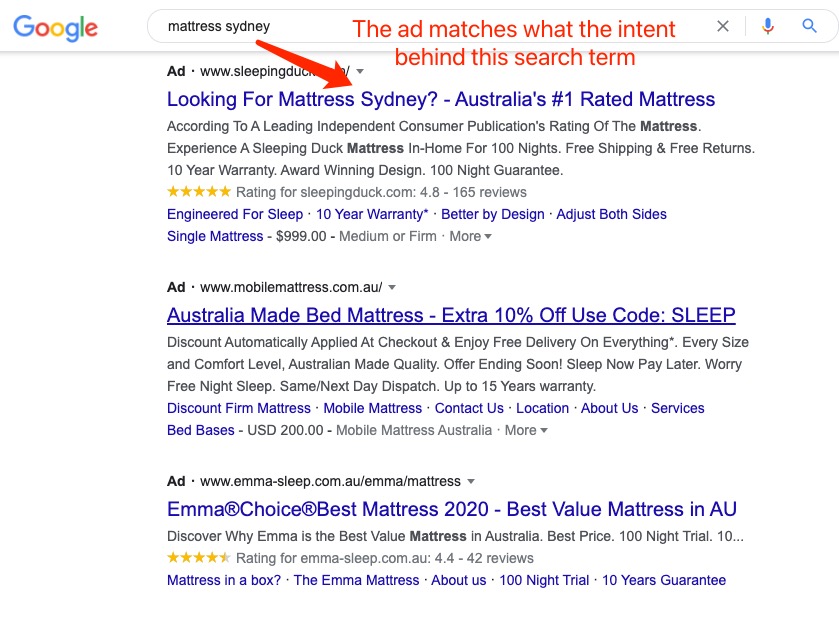Click the blue magnifier search icon
The width and height of the screenshot is (839, 629).
809,26
